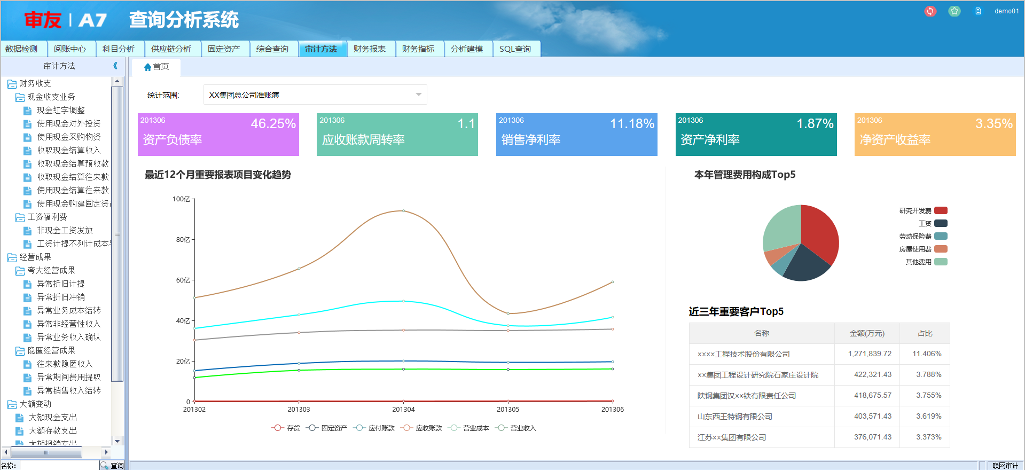Click the 资产负债率 purple card
Screen dimensions: 1025x470
pos(219,134)
